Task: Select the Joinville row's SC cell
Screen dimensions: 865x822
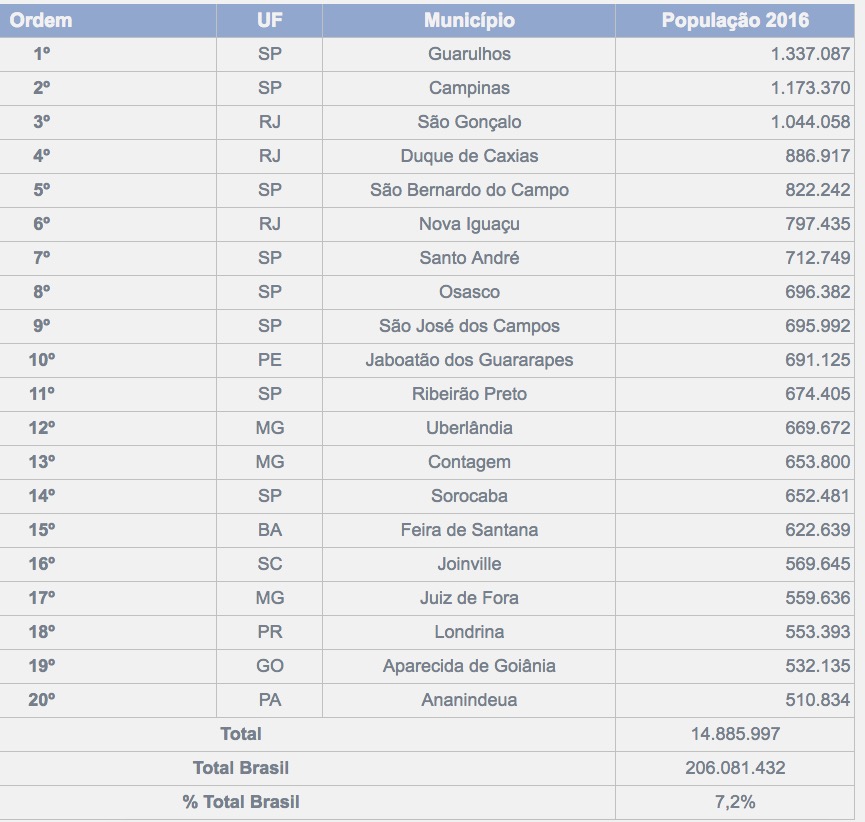Action: coord(269,564)
